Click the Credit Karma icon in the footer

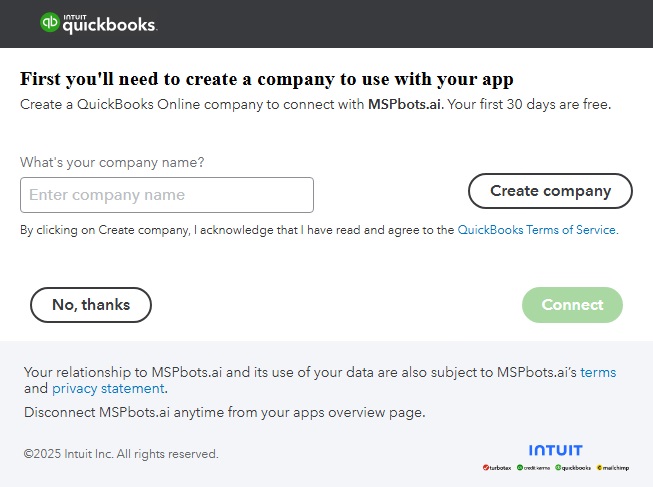[535, 467]
